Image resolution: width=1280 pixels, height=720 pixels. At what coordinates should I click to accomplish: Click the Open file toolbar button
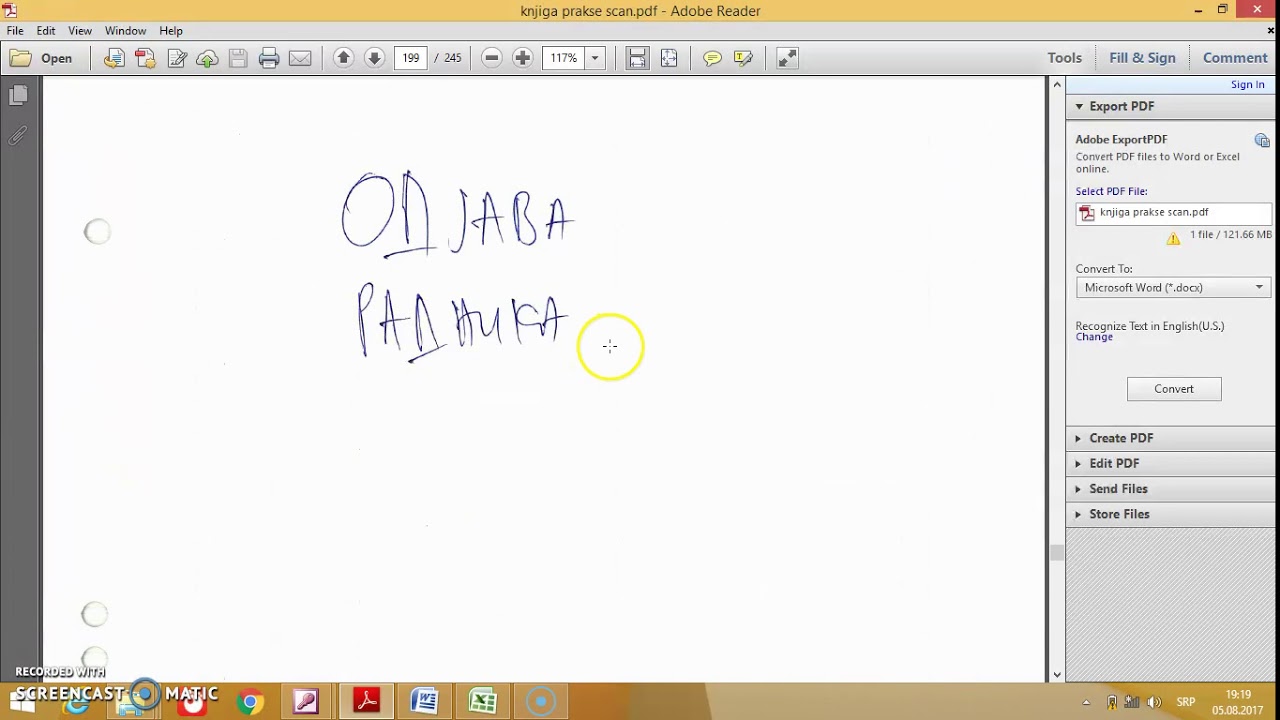[41, 58]
